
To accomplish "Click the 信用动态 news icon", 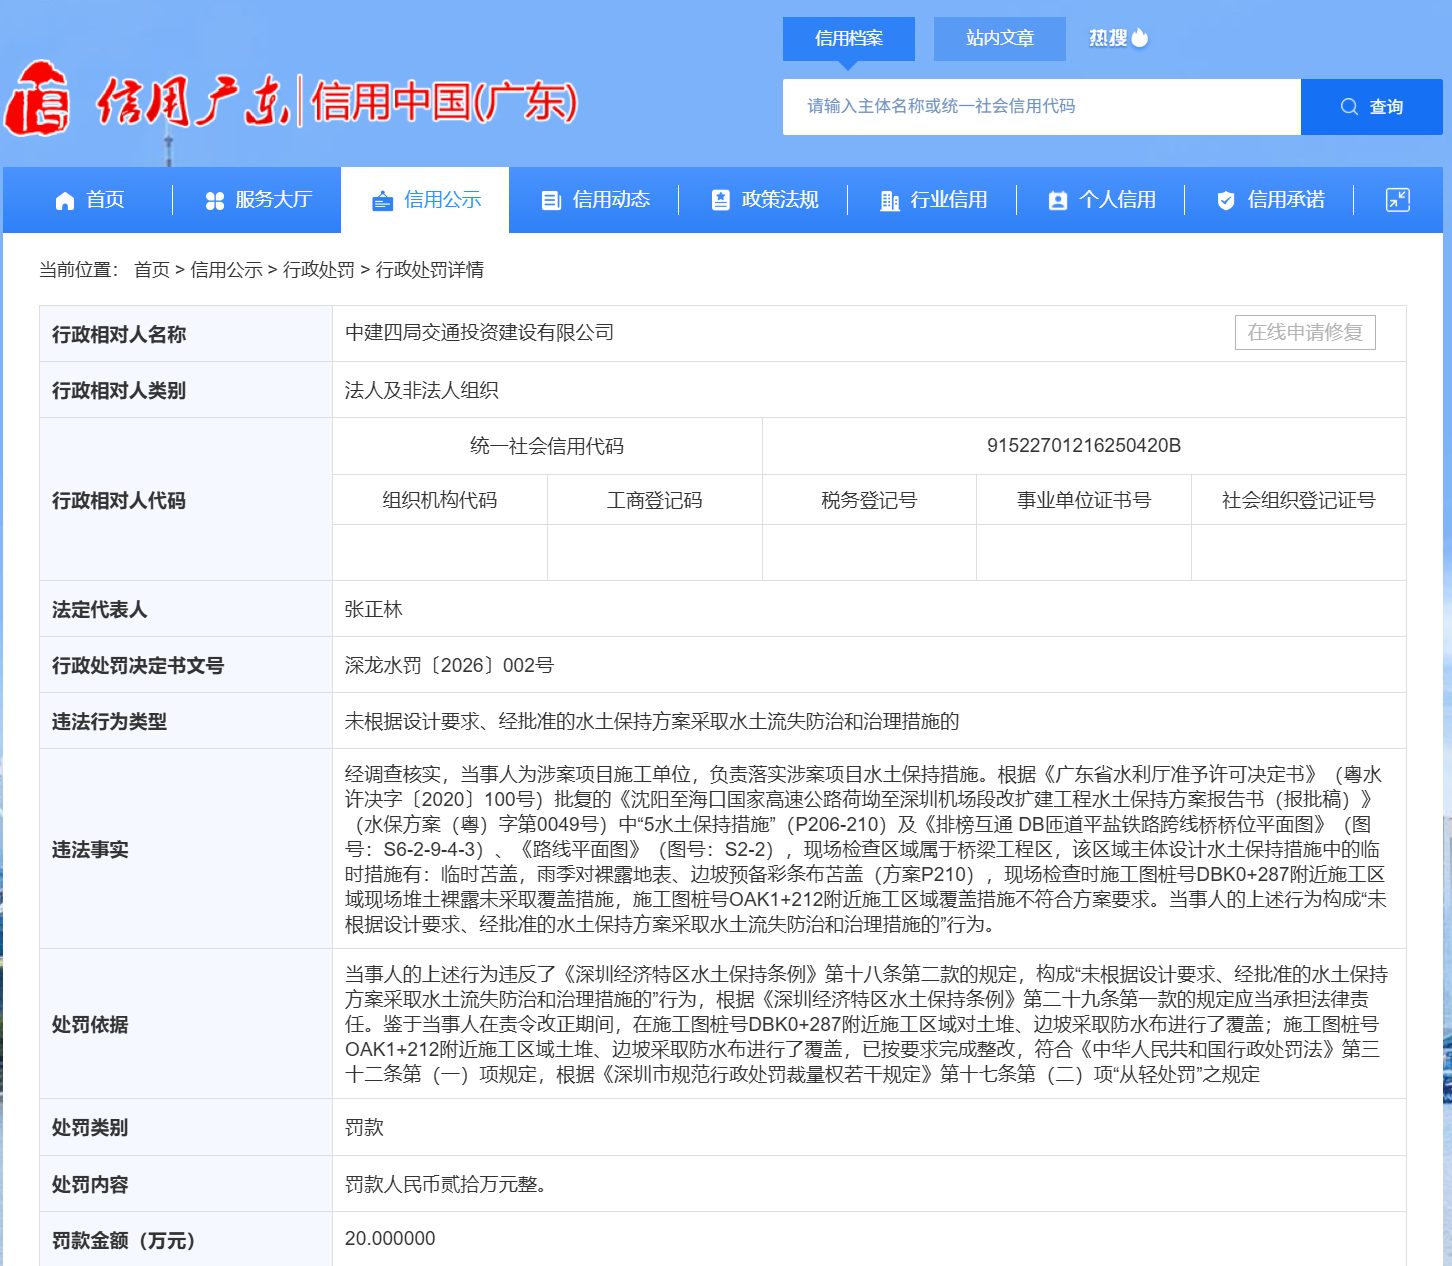I will click(551, 200).
